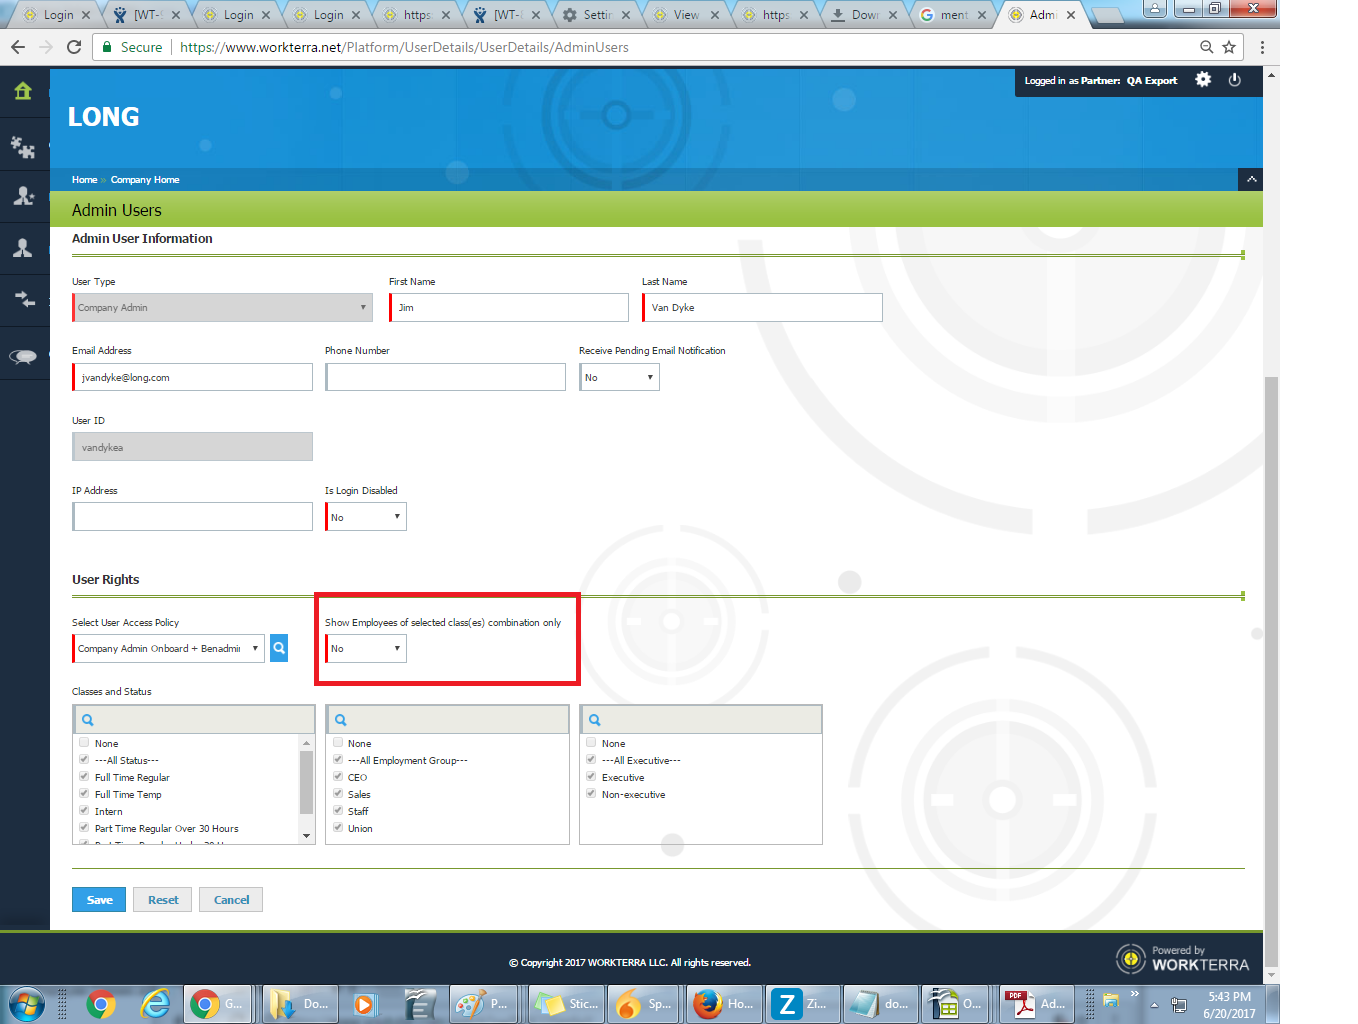Click the Phone Number input field
The height and width of the screenshot is (1024, 1358).
pyautogui.click(x=446, y=377)
